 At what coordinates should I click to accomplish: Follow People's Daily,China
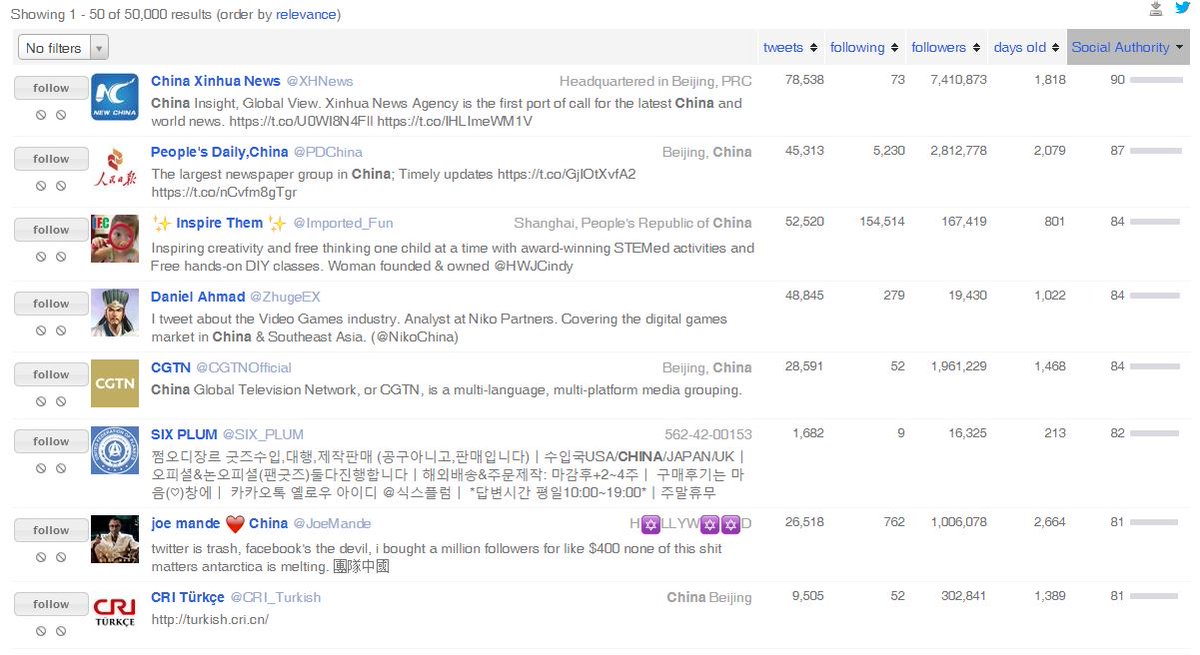pyautogui.click(x=51, y=159)
